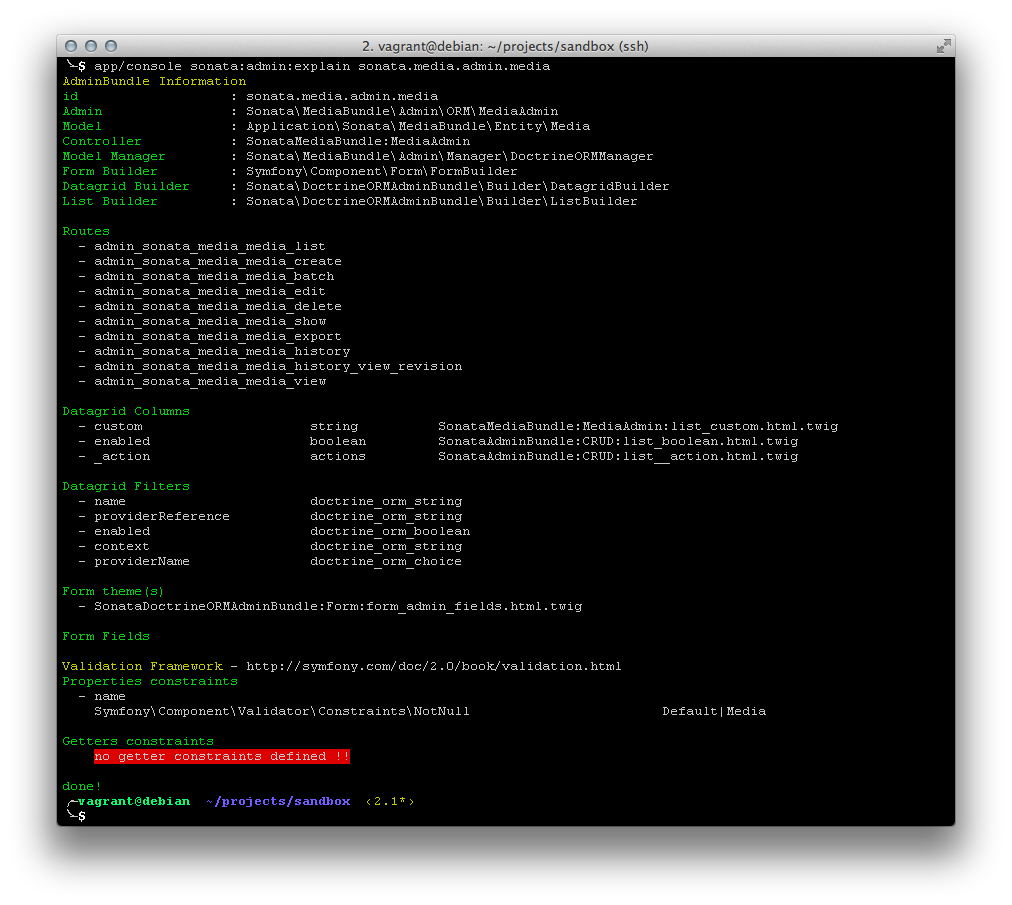Click the 'Default|Media' validation group text
This screenshot has width=1012, height=905.
tap(713, 711)
